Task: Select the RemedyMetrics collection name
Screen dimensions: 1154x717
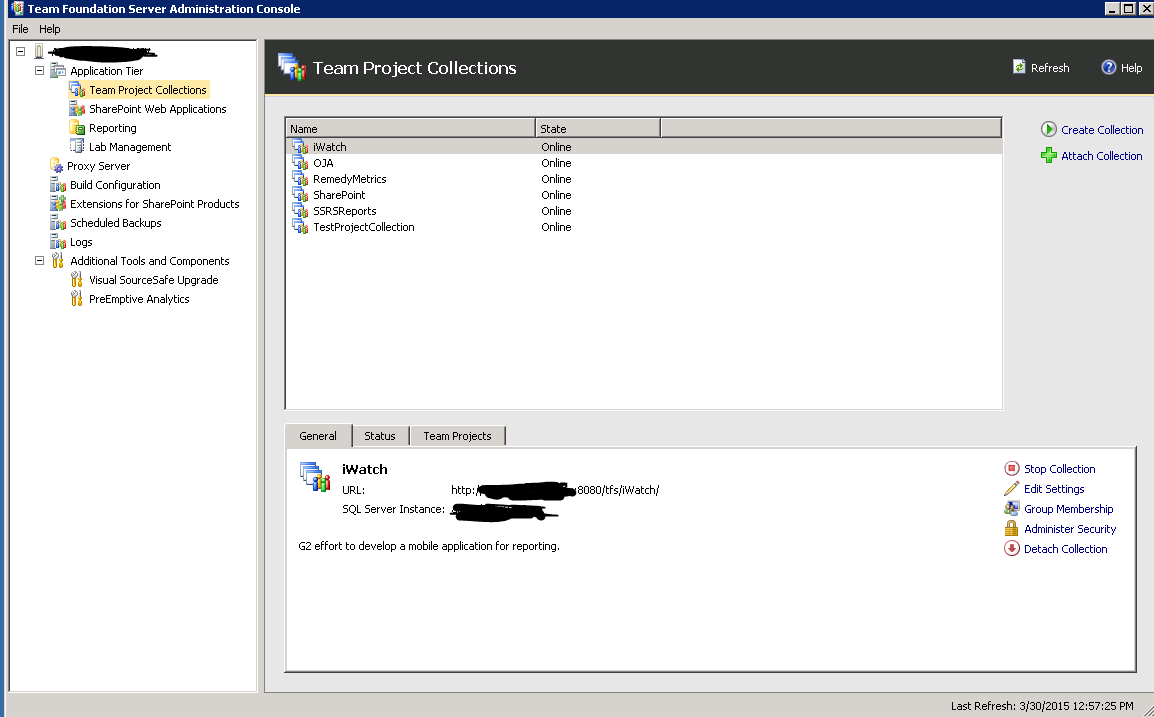Action: [350, 179]
